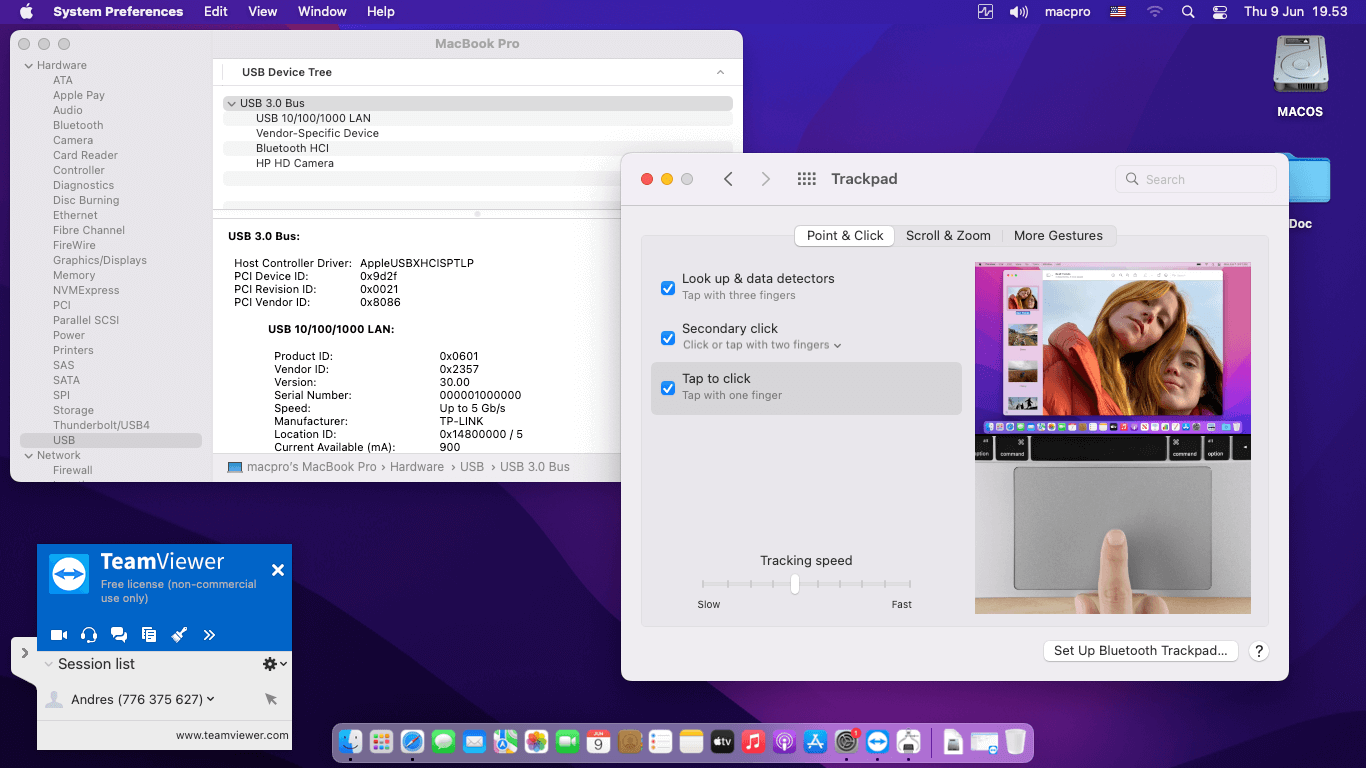The height and width of the screenshot is (768, 1366).
Task: Go back in System Preferences
Action: pyautogui.click(x=728, y=179)
